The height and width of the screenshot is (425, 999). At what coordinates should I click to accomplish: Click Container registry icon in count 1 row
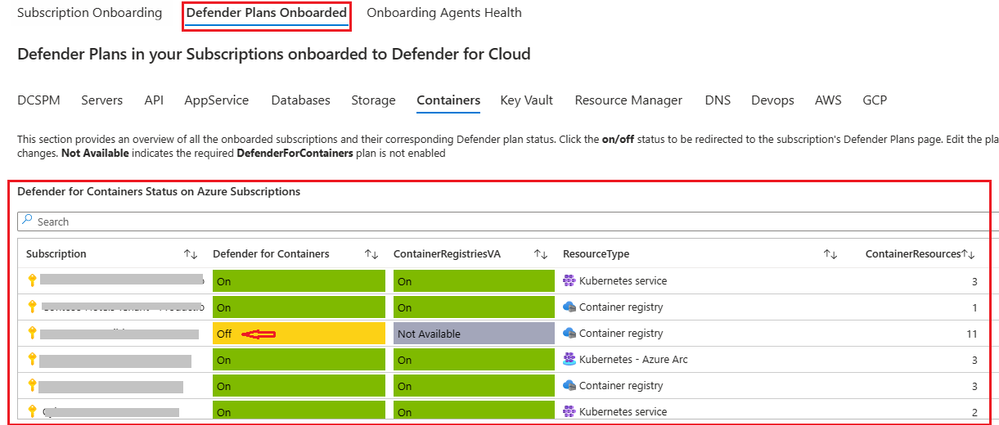569,306
